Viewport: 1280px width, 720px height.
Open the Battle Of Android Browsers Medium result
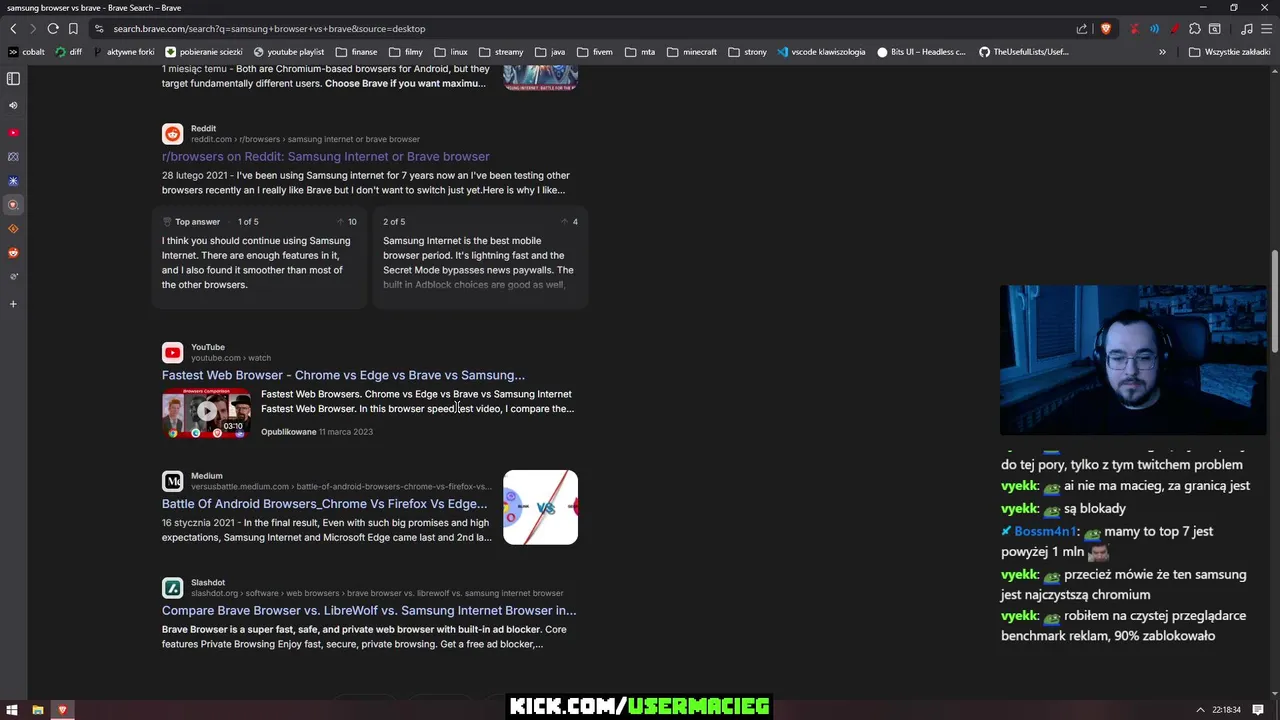[325, 504]
